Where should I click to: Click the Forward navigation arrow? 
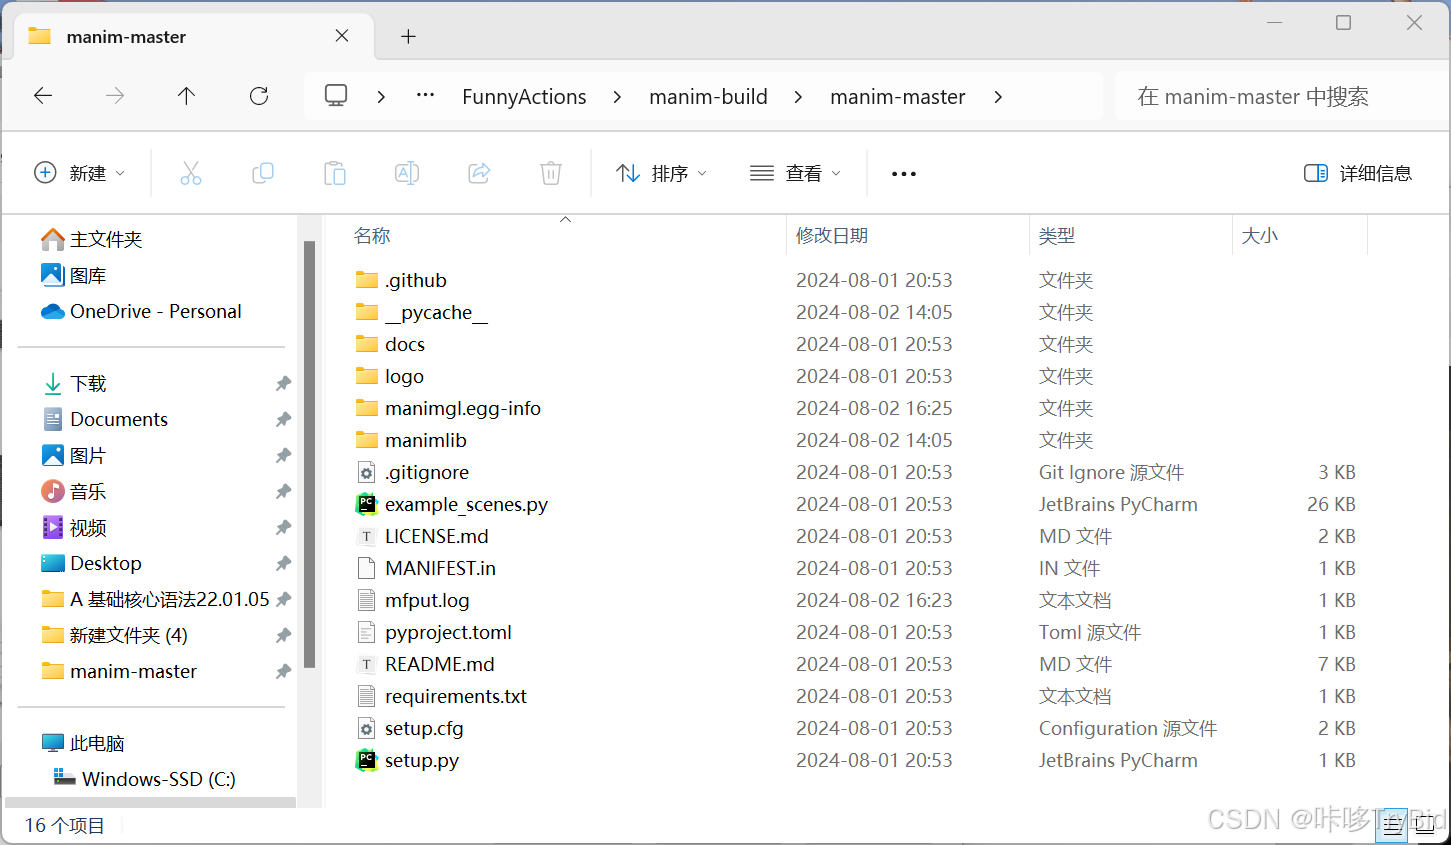pyautogui.click(x=115, y=96)
